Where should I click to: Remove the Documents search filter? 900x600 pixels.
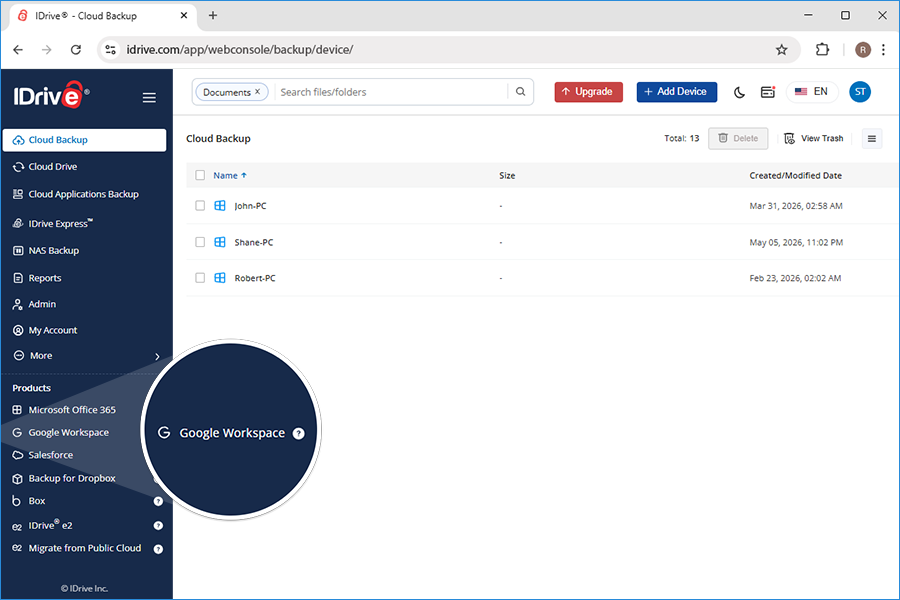258,92
